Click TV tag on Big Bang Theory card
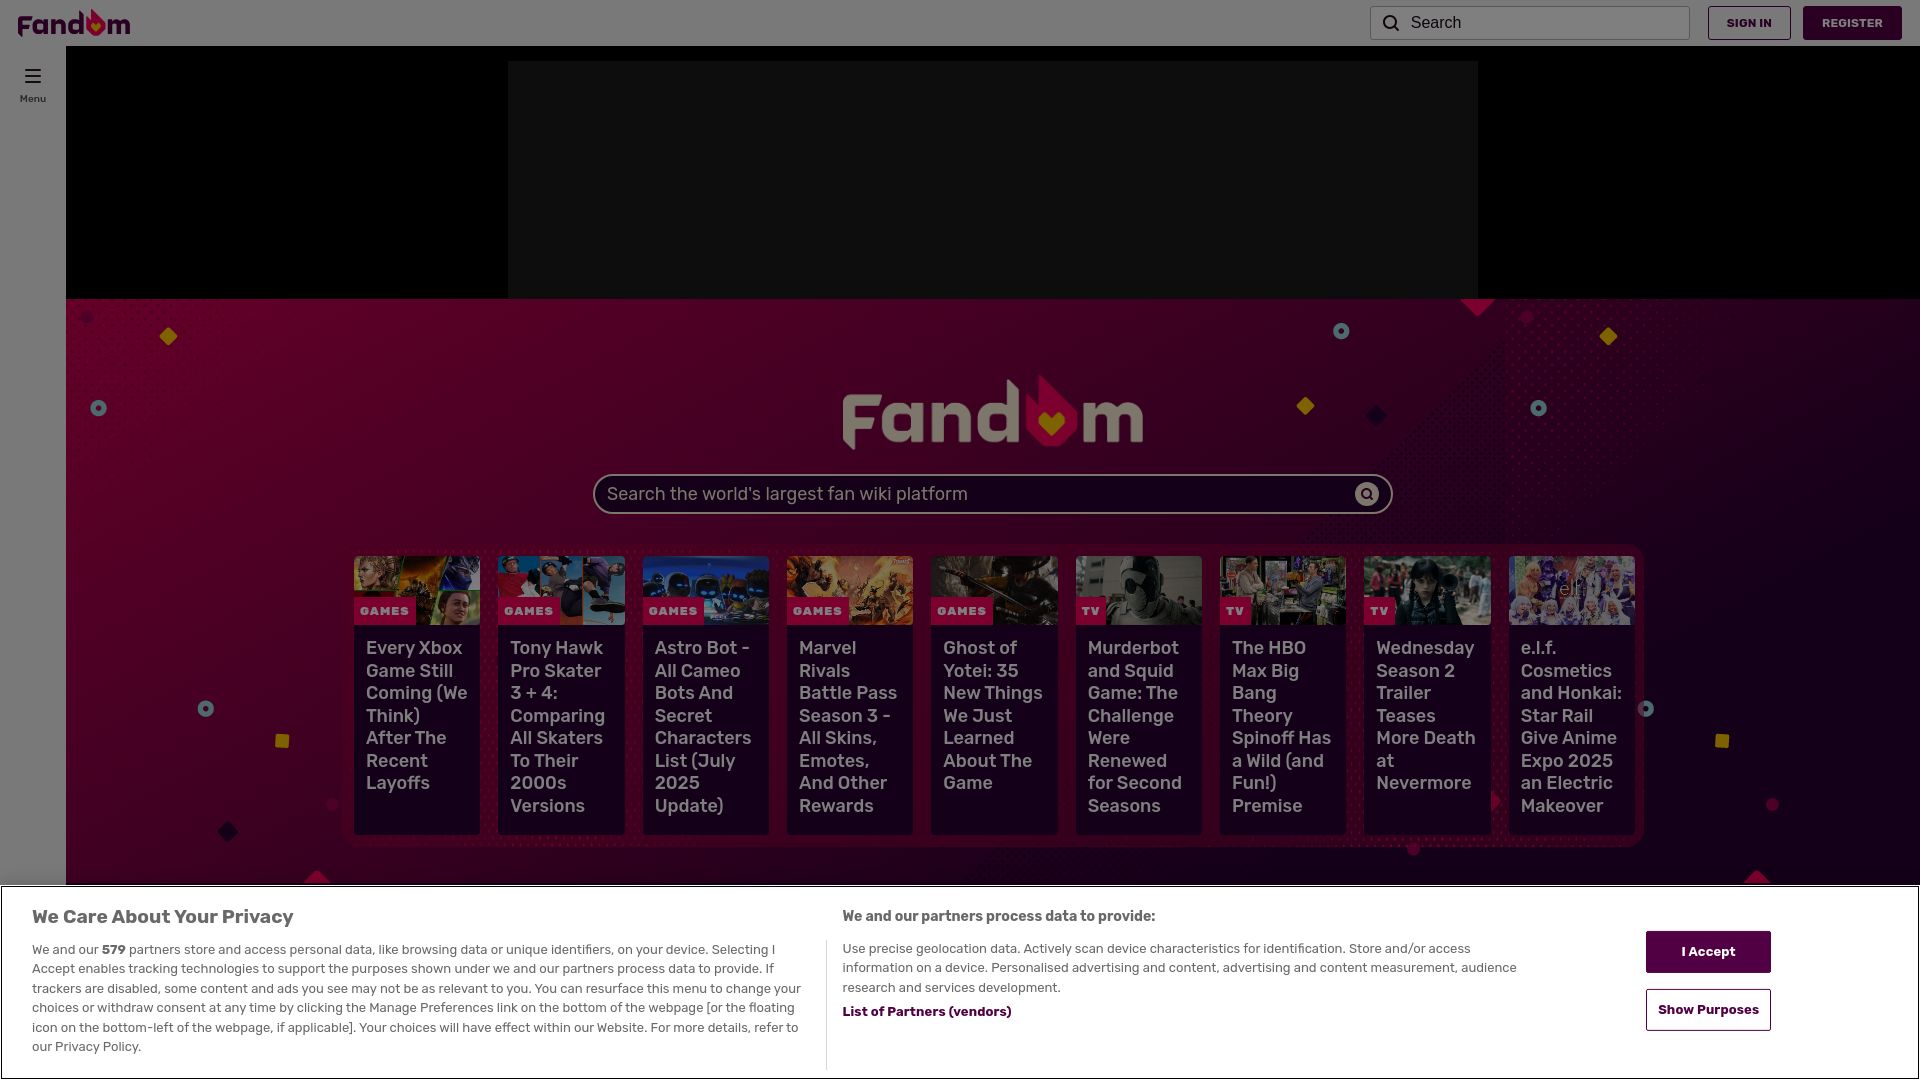The height and width of the screenshot is (1080, 1920). tap(1235, 611)
